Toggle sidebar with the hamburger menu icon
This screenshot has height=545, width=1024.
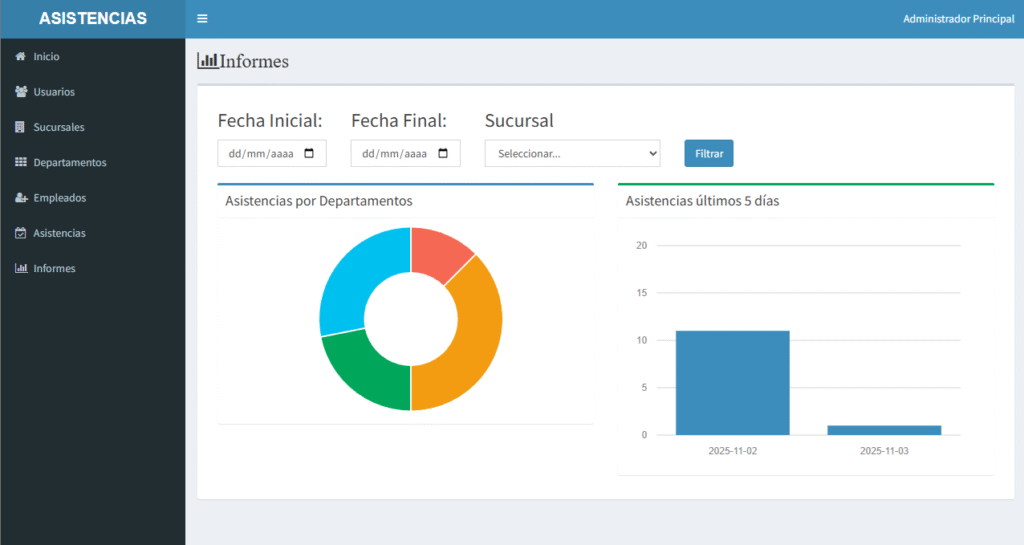point(203,19)
